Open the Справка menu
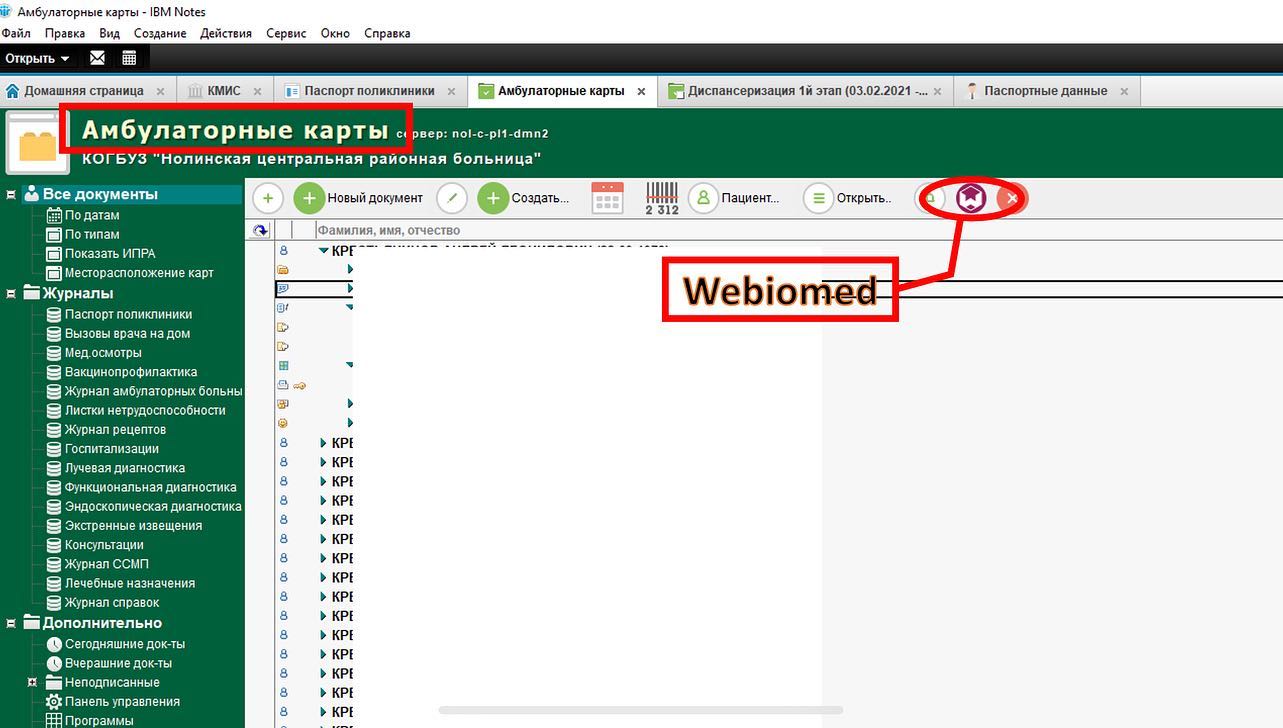This screenshot has height=728, width=1283. 387,33
